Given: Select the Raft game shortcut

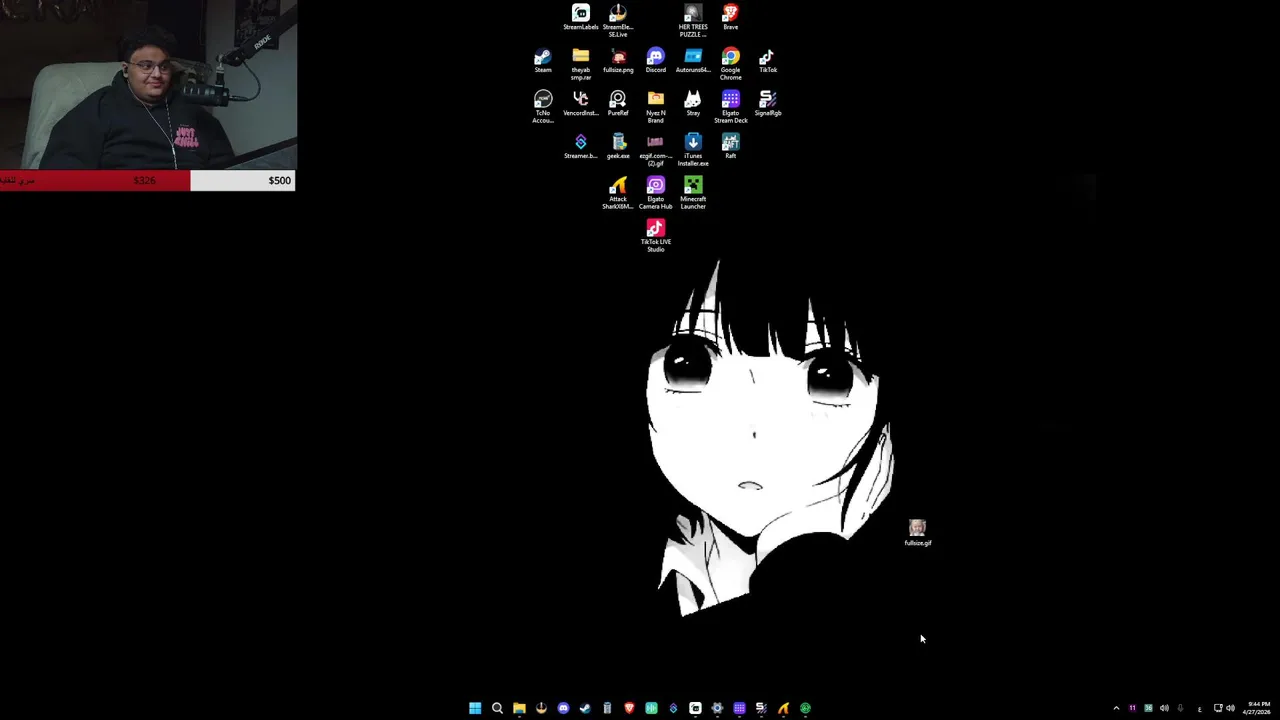Looking at the screenshot, I should pyautogui.click(x=730, y=146).
